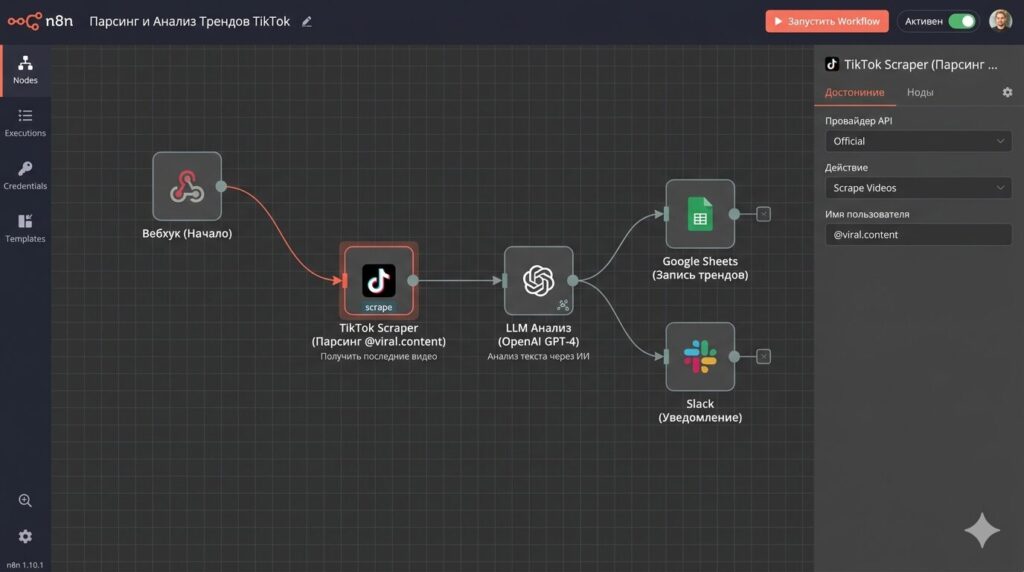Select the TikTok Scraper node
This screenshot has width=1024, height=572.
pyautogui.click(x=379, y=281)
